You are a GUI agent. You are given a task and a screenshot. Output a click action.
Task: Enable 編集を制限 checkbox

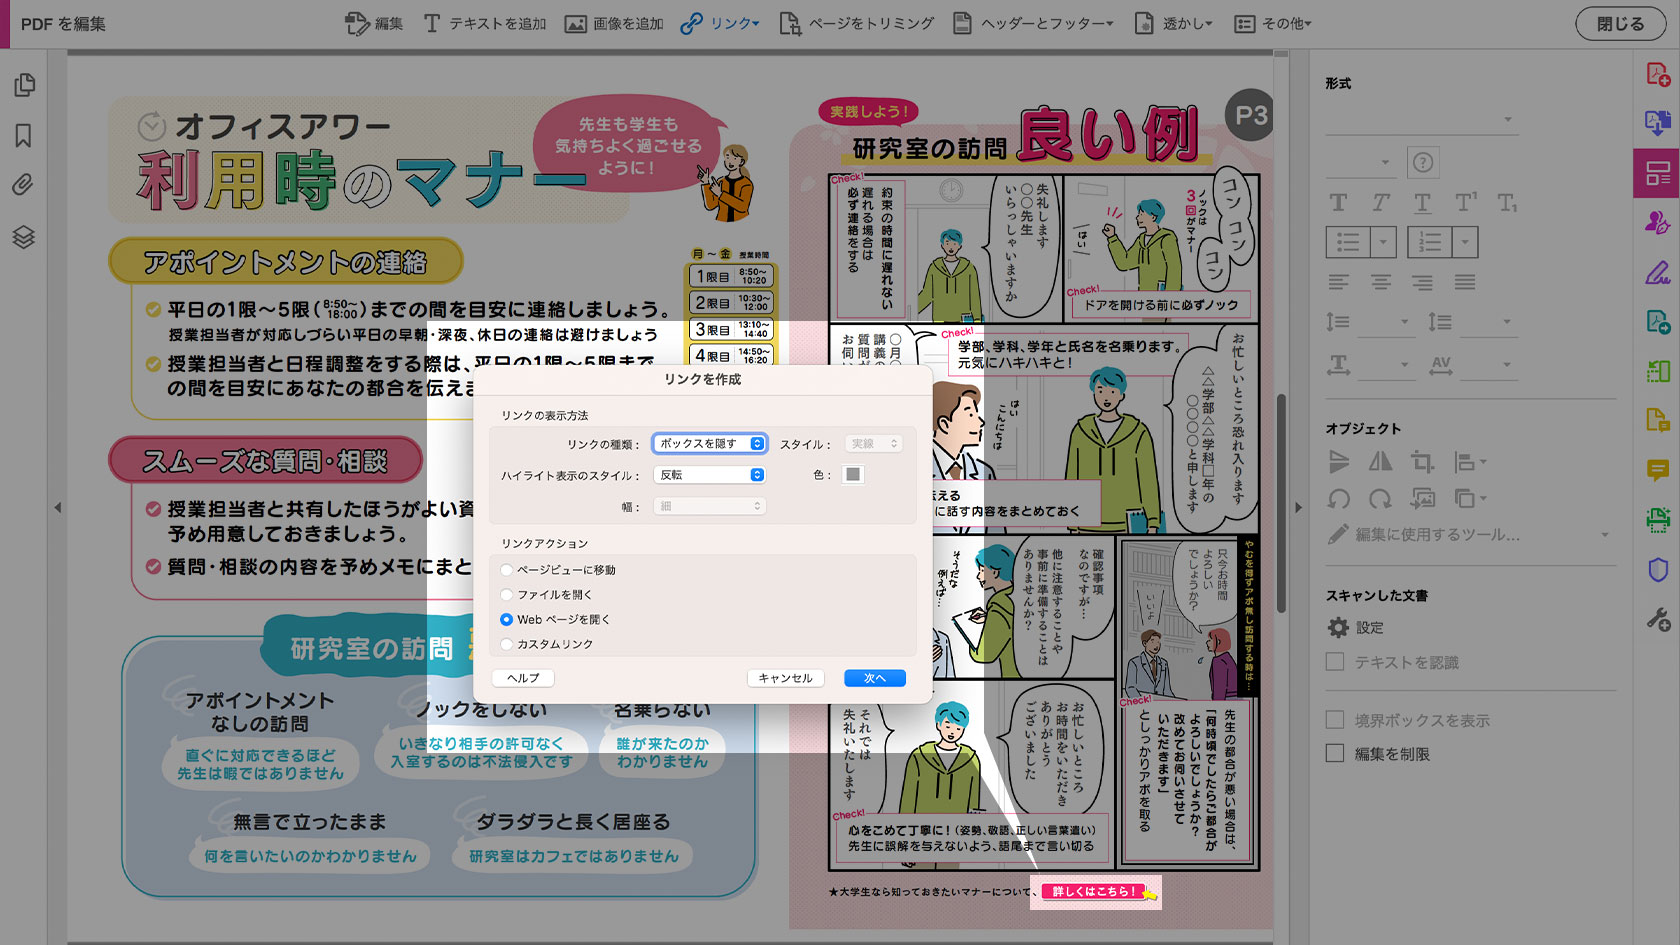[x=1335, y=753]
